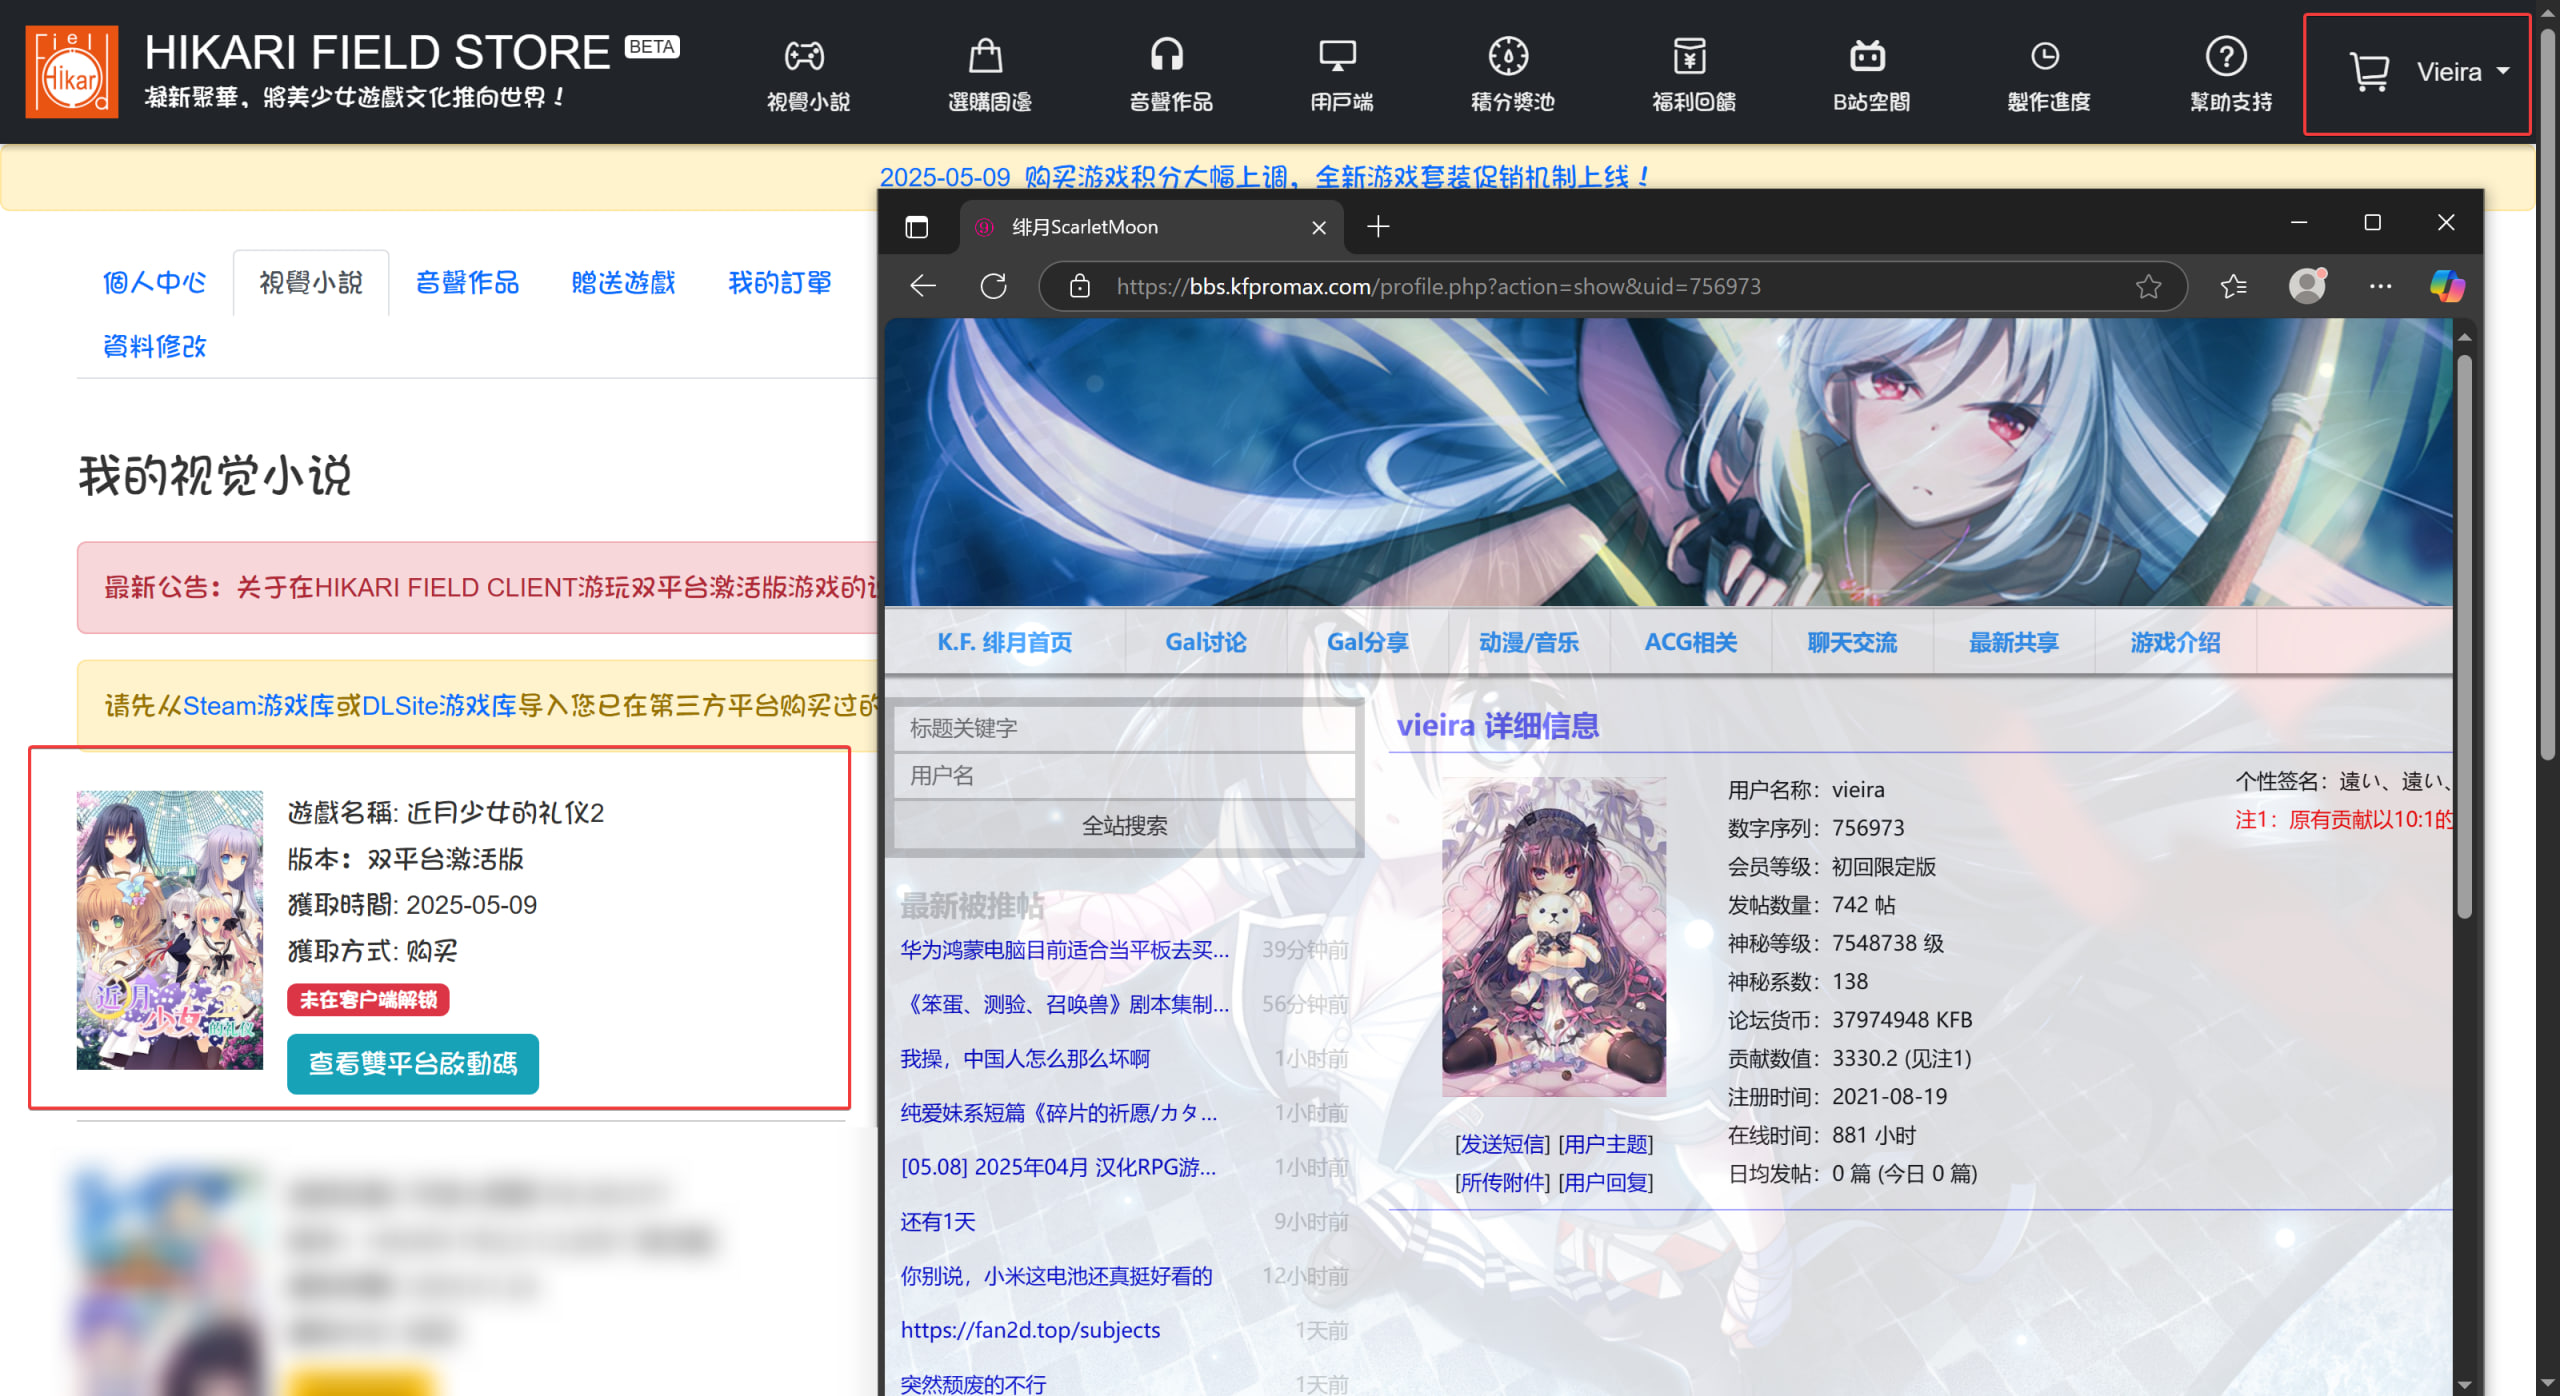Click the 幫助支持 question mark icon
Image resolution: width=2560 pixels, height=1396 pixels.
[x=2226, y=56]
